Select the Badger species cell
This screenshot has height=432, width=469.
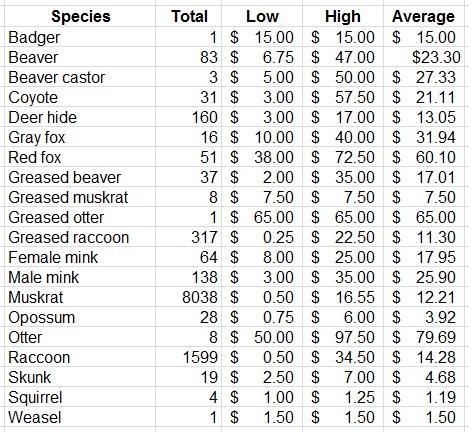[80, 37]
